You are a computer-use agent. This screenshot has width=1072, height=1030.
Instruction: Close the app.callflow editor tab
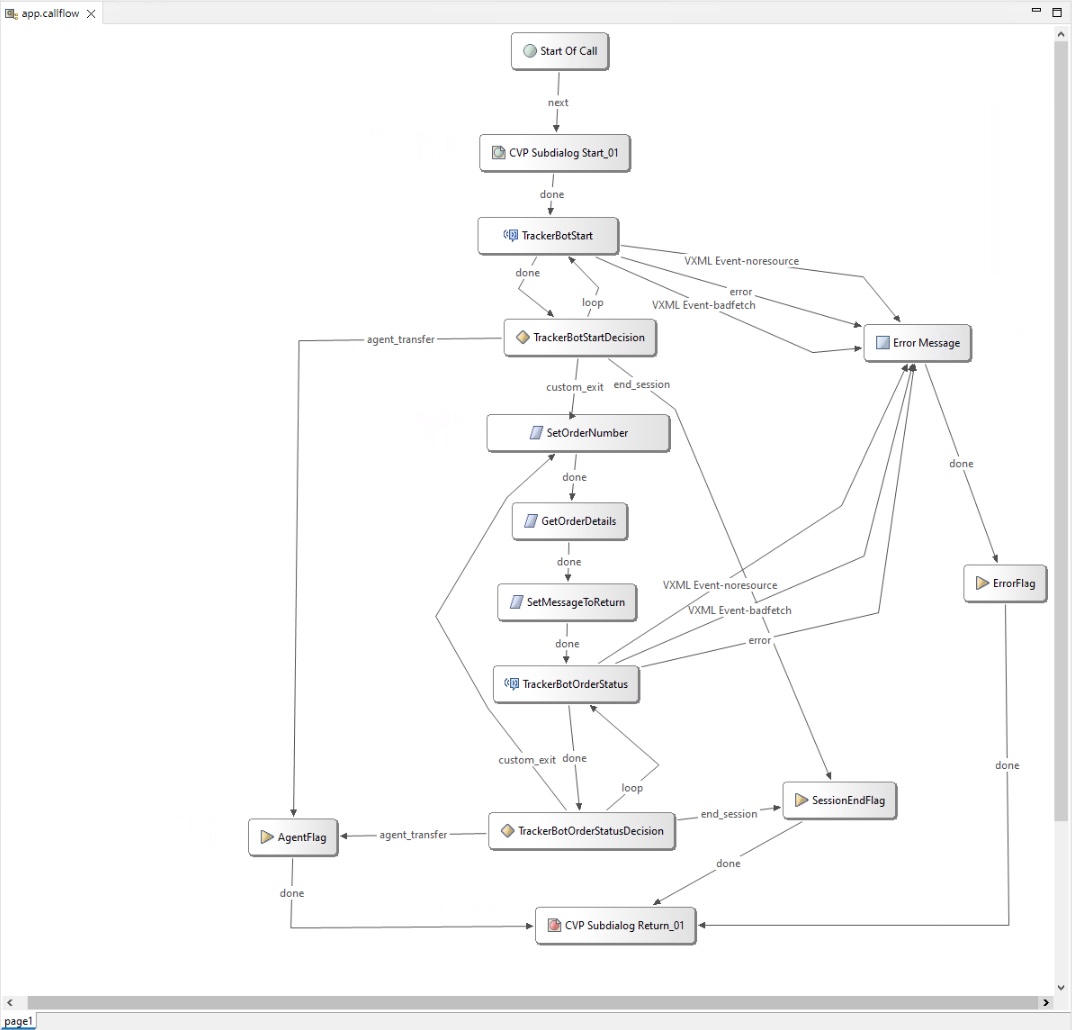pos(91,13)
